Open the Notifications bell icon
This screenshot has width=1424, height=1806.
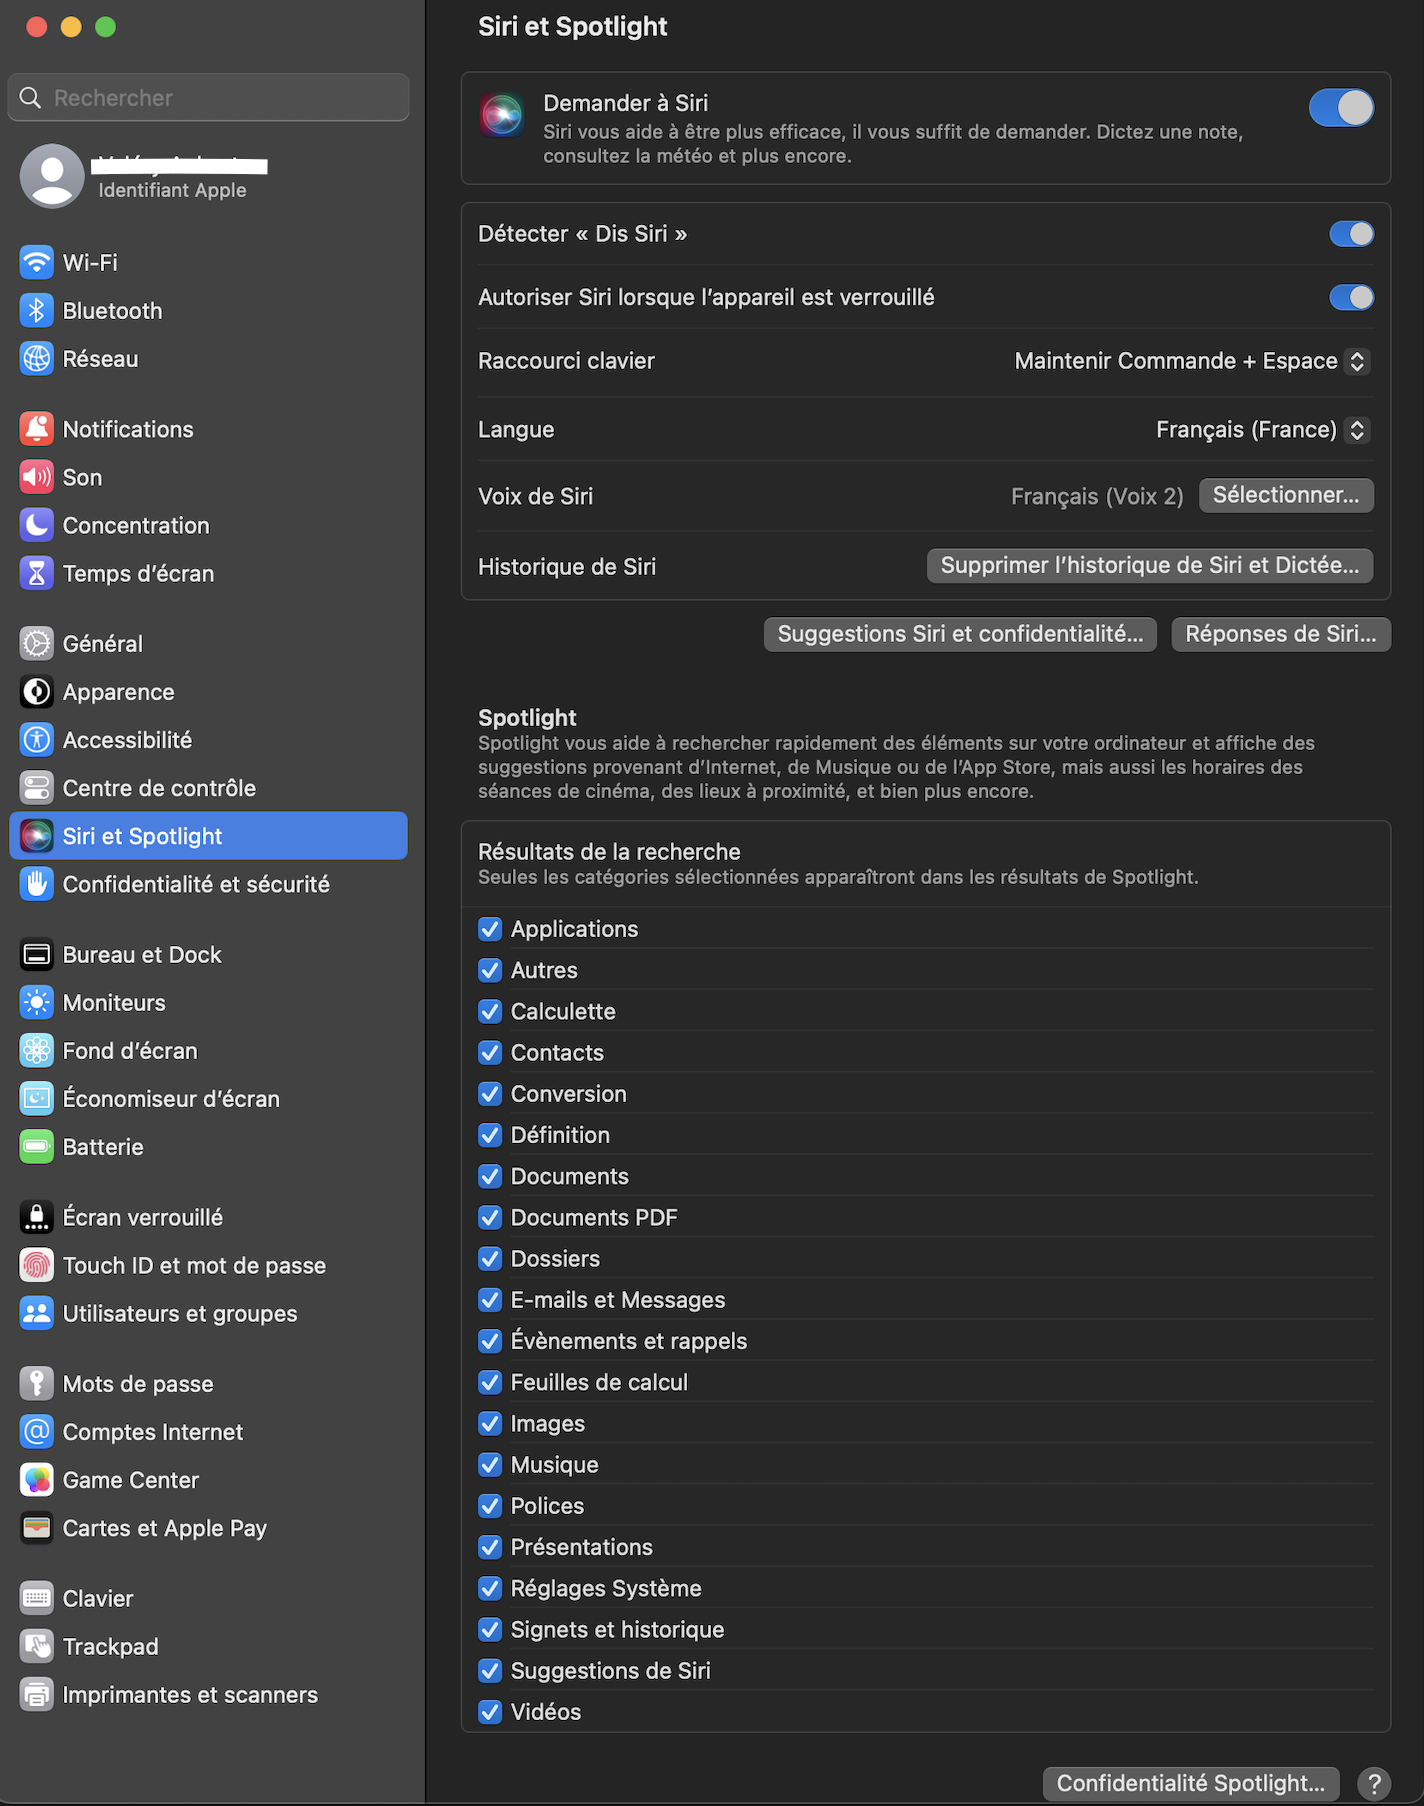coord(37,429)
